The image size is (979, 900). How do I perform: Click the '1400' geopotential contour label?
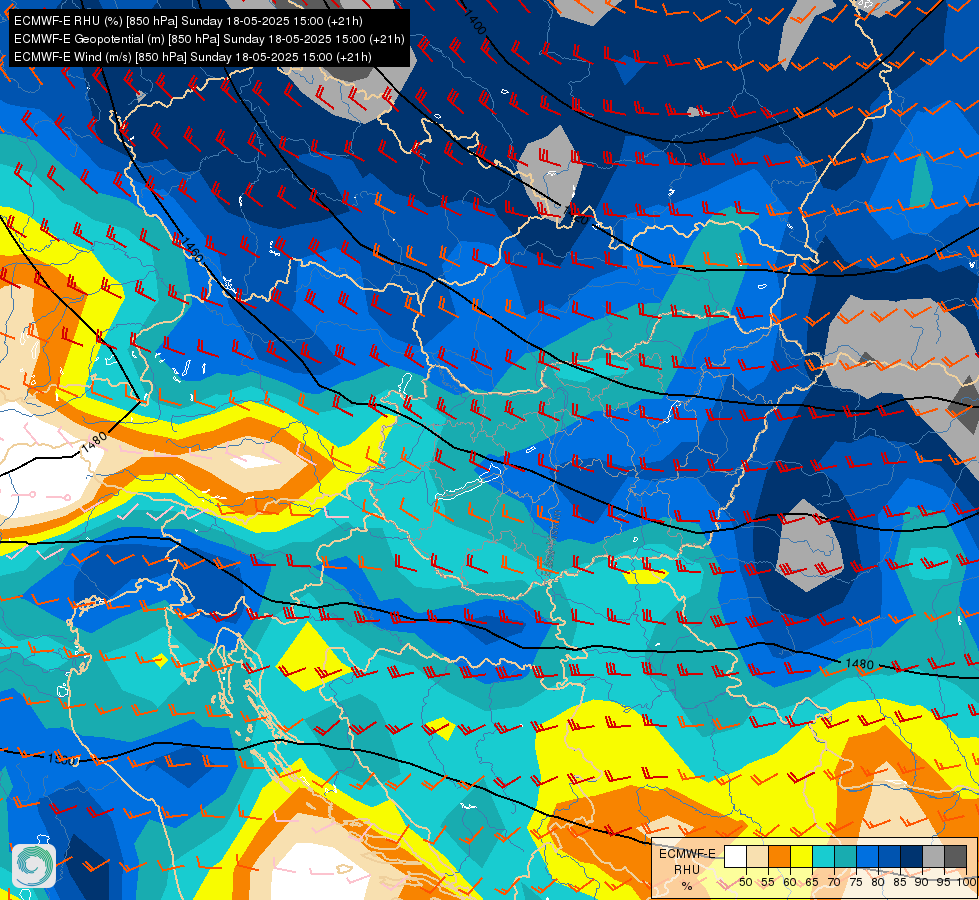coord(476,23)
